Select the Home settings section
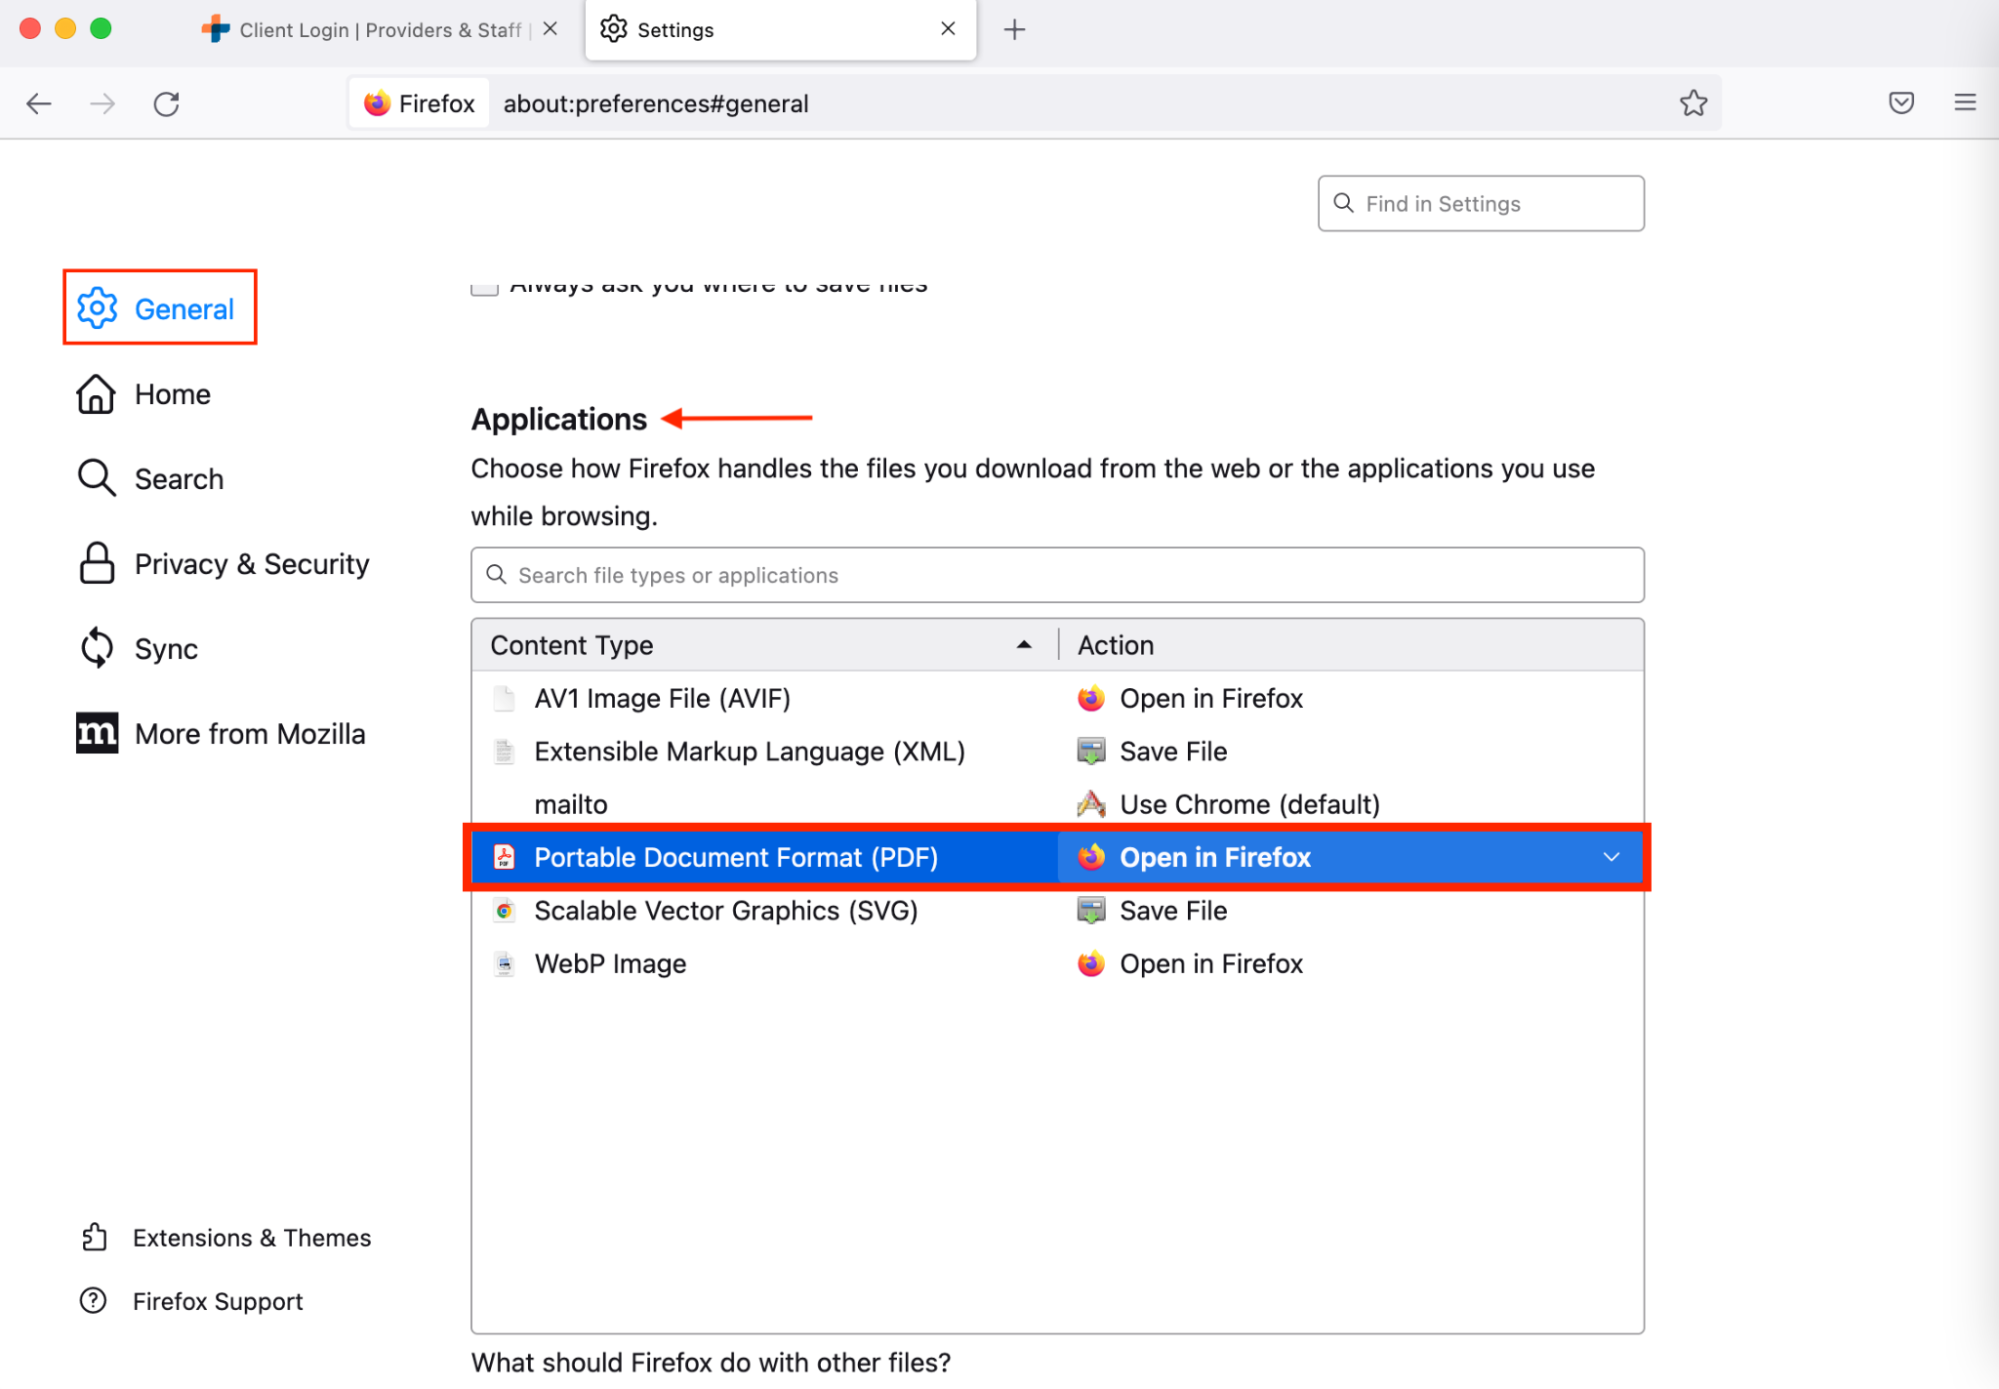 (171, 394)
